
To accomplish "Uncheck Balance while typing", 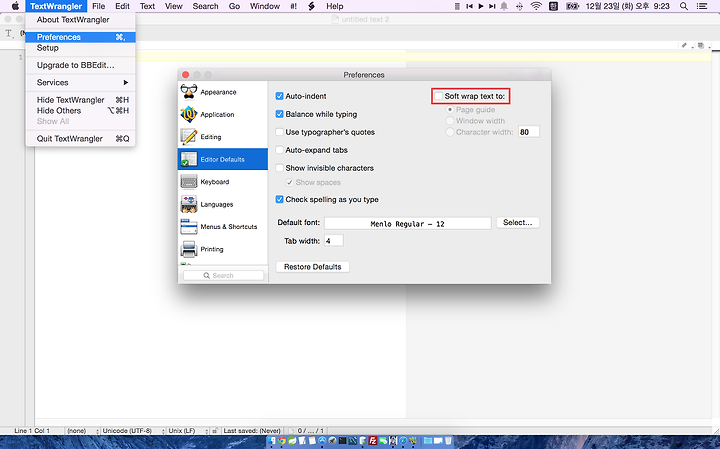I will [279, 114].
